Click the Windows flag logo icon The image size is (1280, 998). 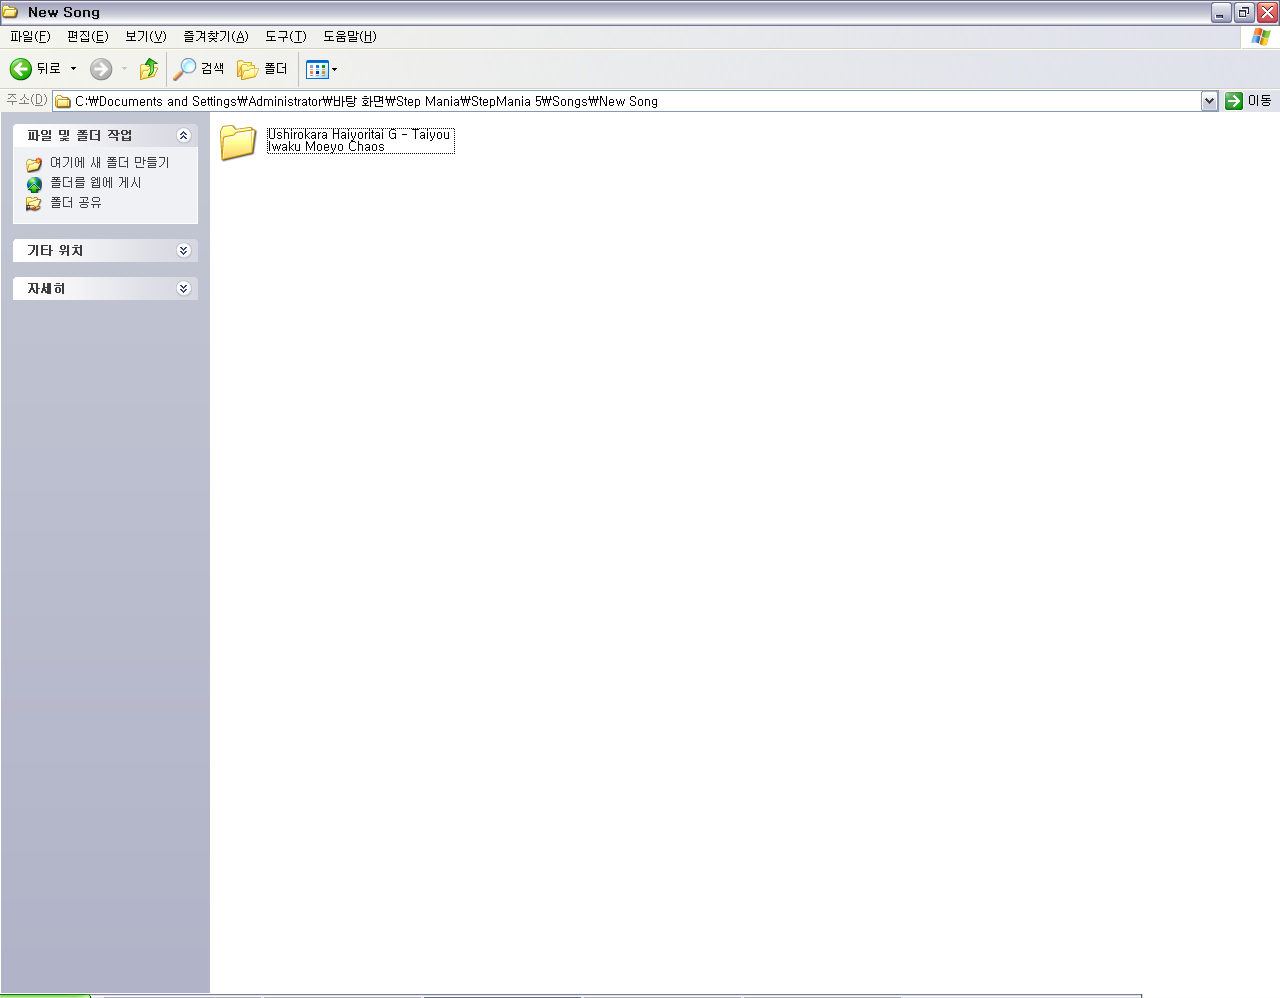coord(1260,37)
